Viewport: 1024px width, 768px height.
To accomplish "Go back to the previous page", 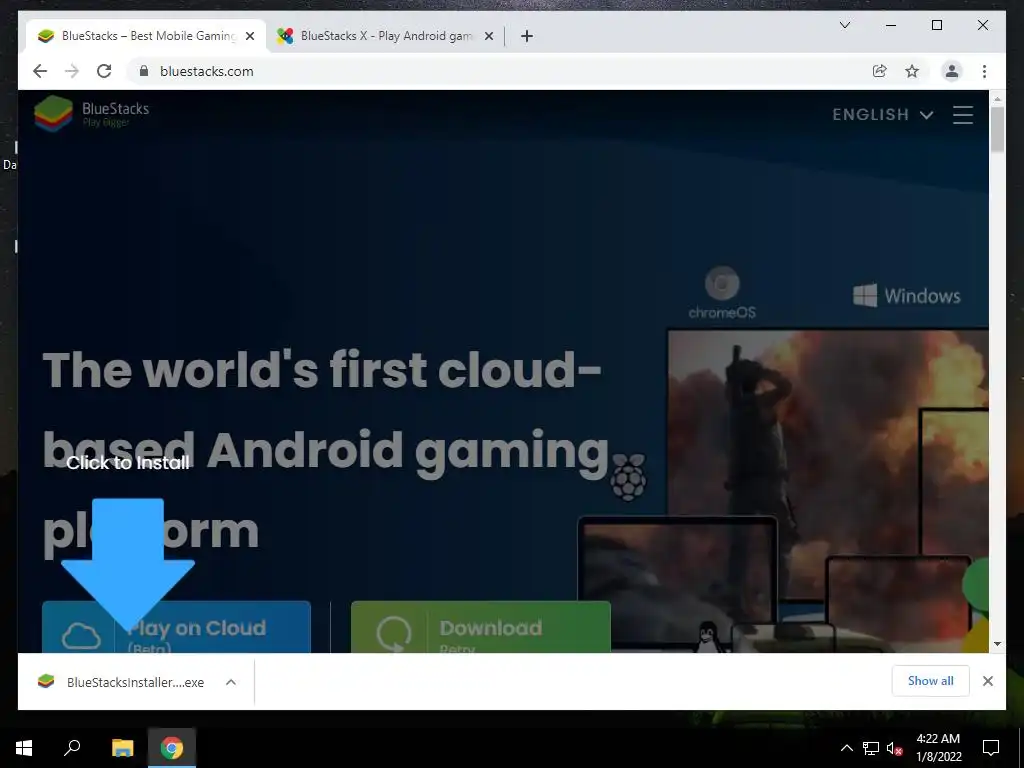I will pyautogui.click(x=40, y=71).
